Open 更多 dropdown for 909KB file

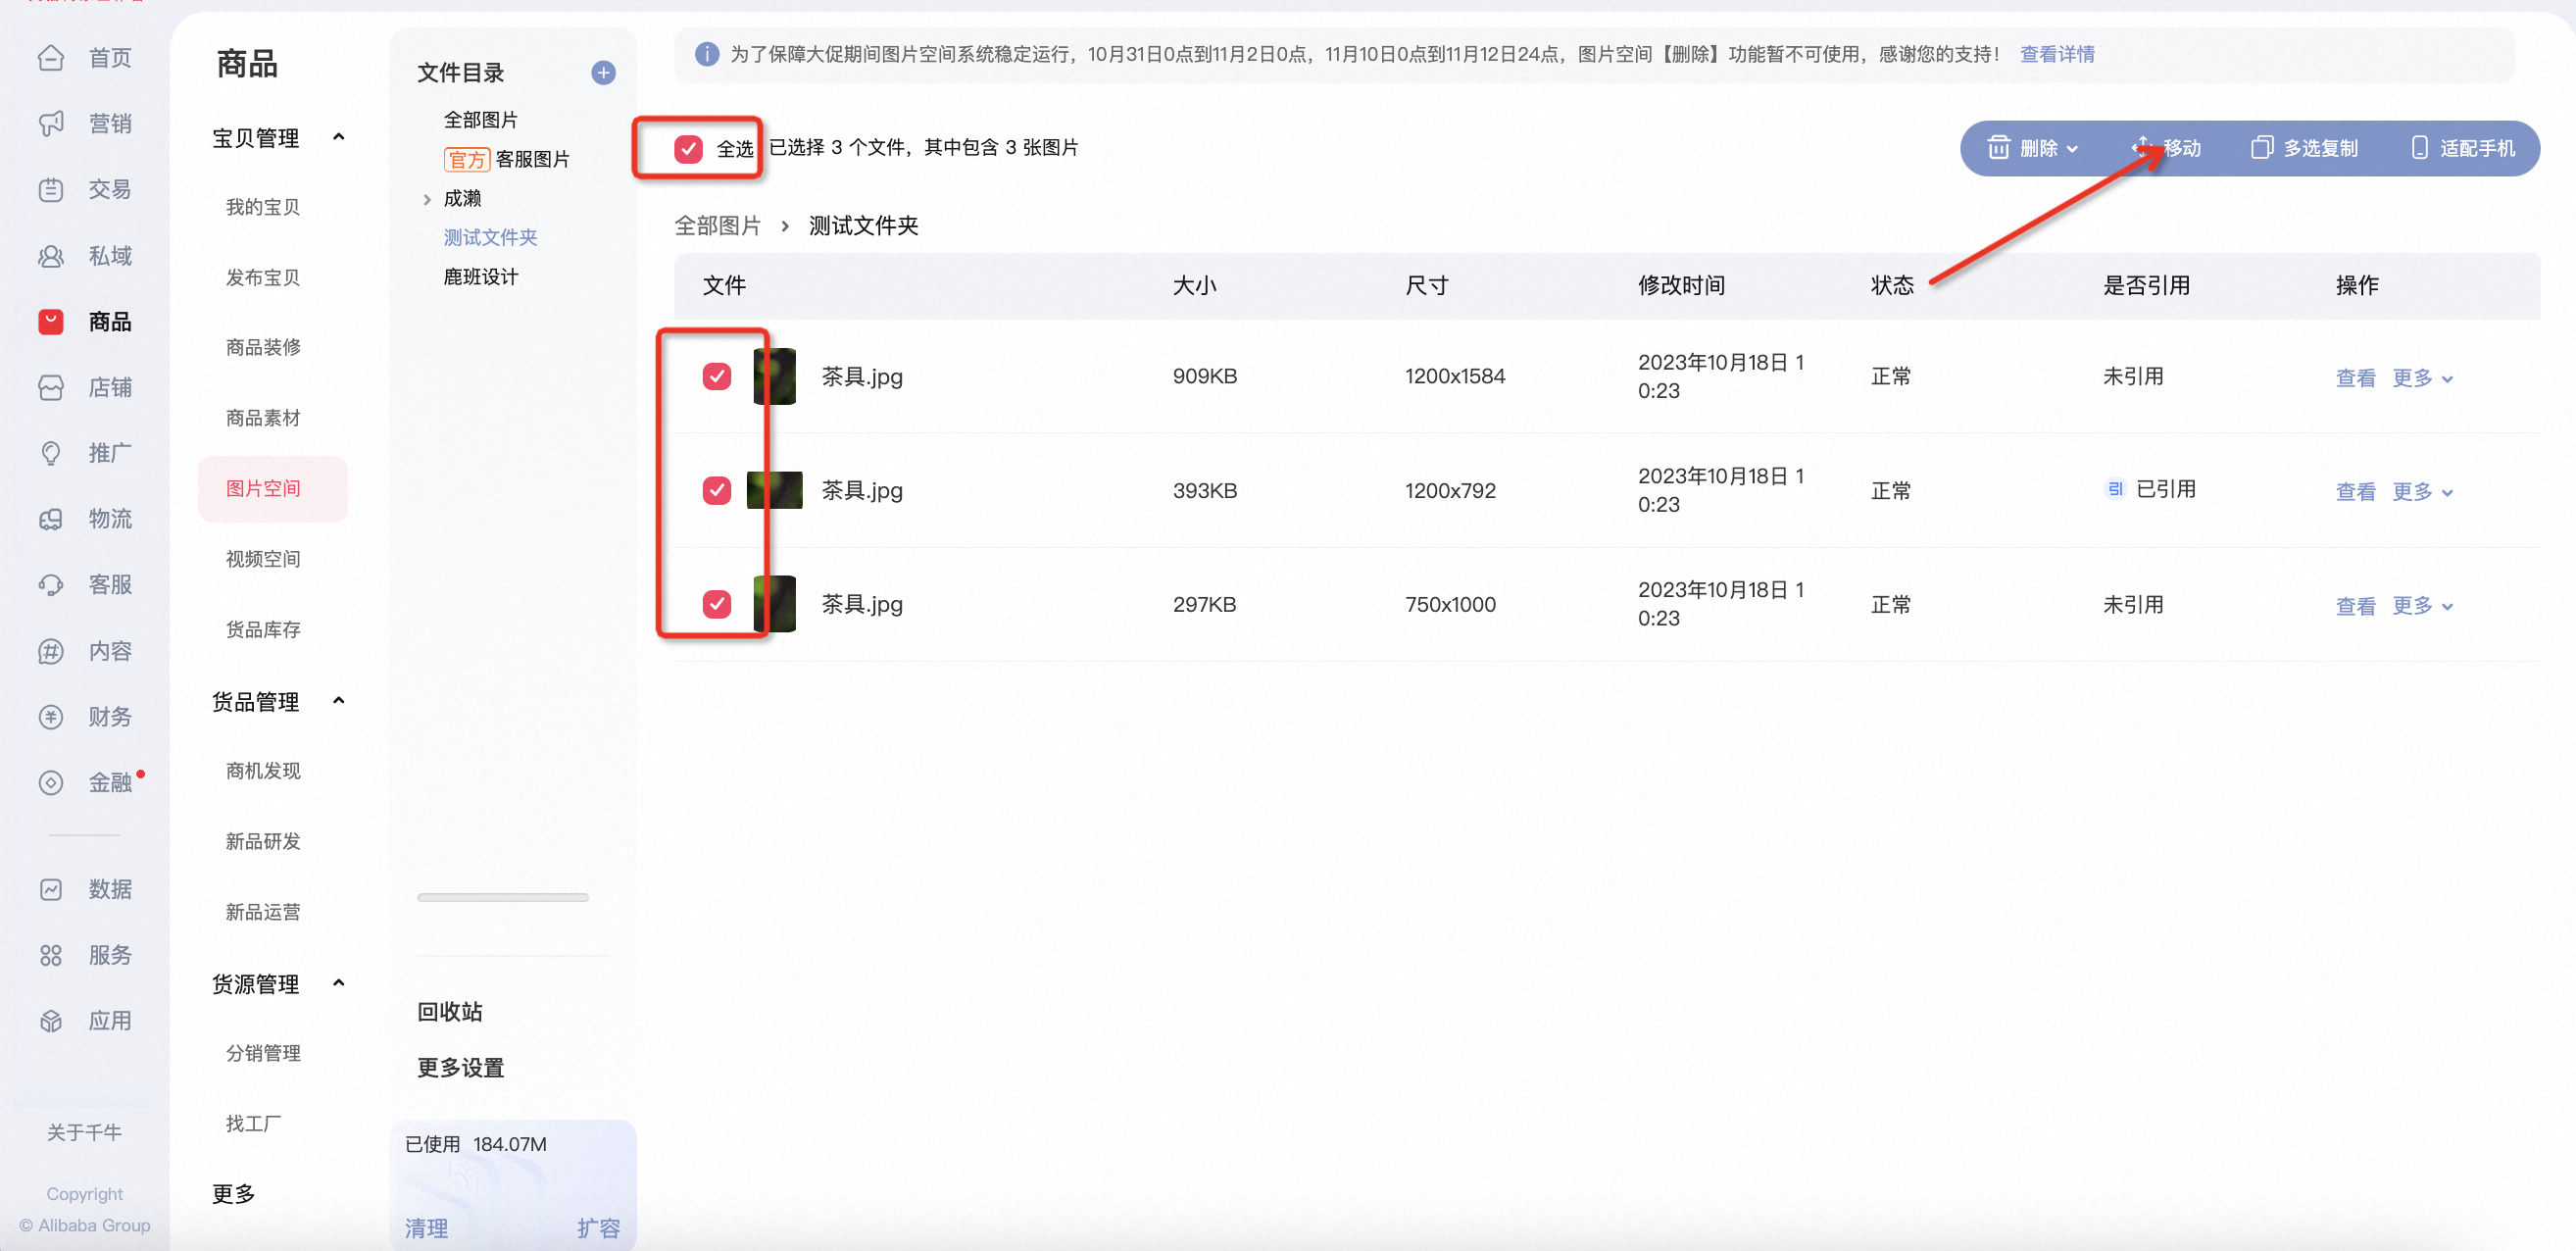pos(2422,379)
